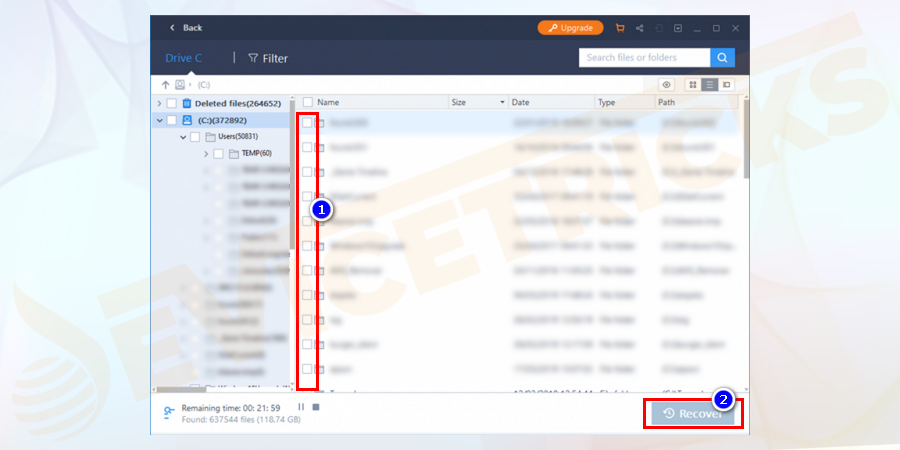900x450 pixels.
Task: Sort files by the Name column
Action: tap(328, 102)
